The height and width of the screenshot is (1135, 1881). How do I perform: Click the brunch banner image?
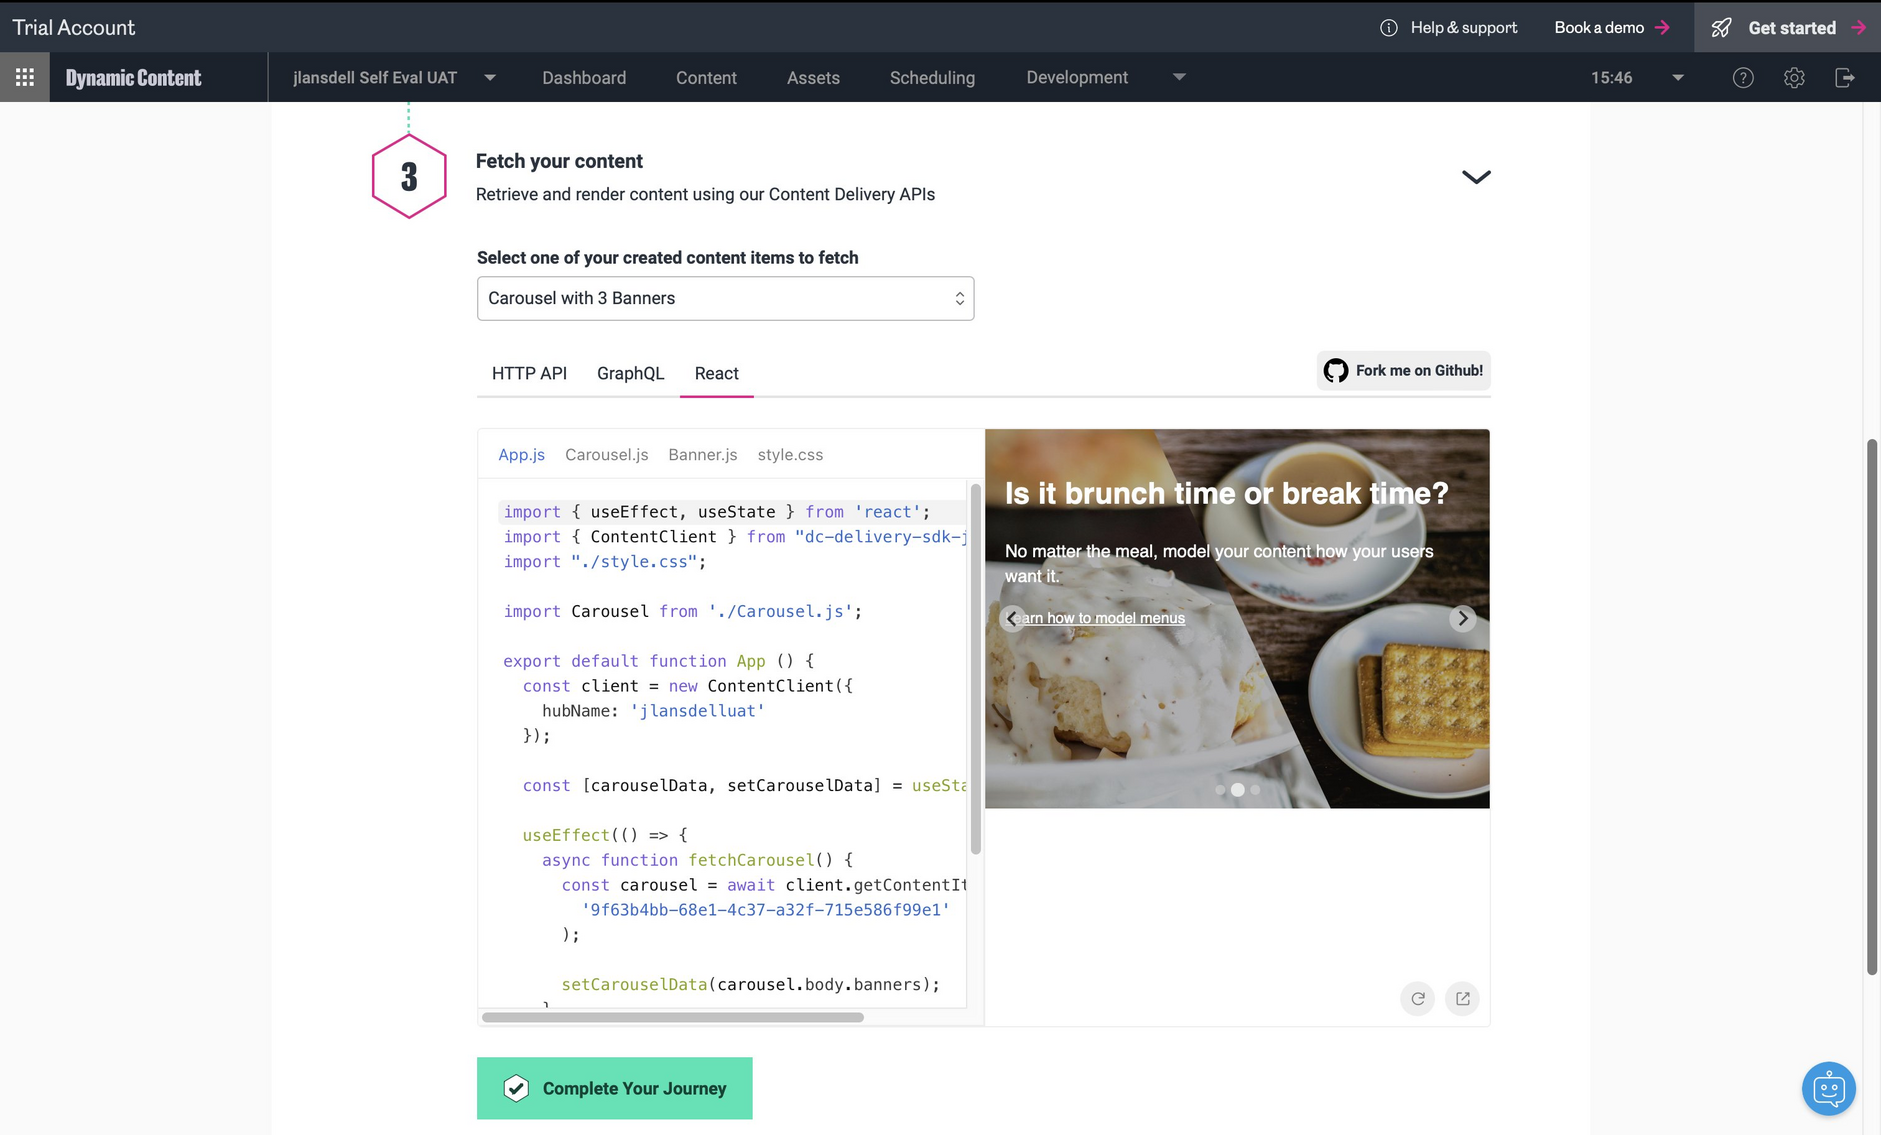1237,618
